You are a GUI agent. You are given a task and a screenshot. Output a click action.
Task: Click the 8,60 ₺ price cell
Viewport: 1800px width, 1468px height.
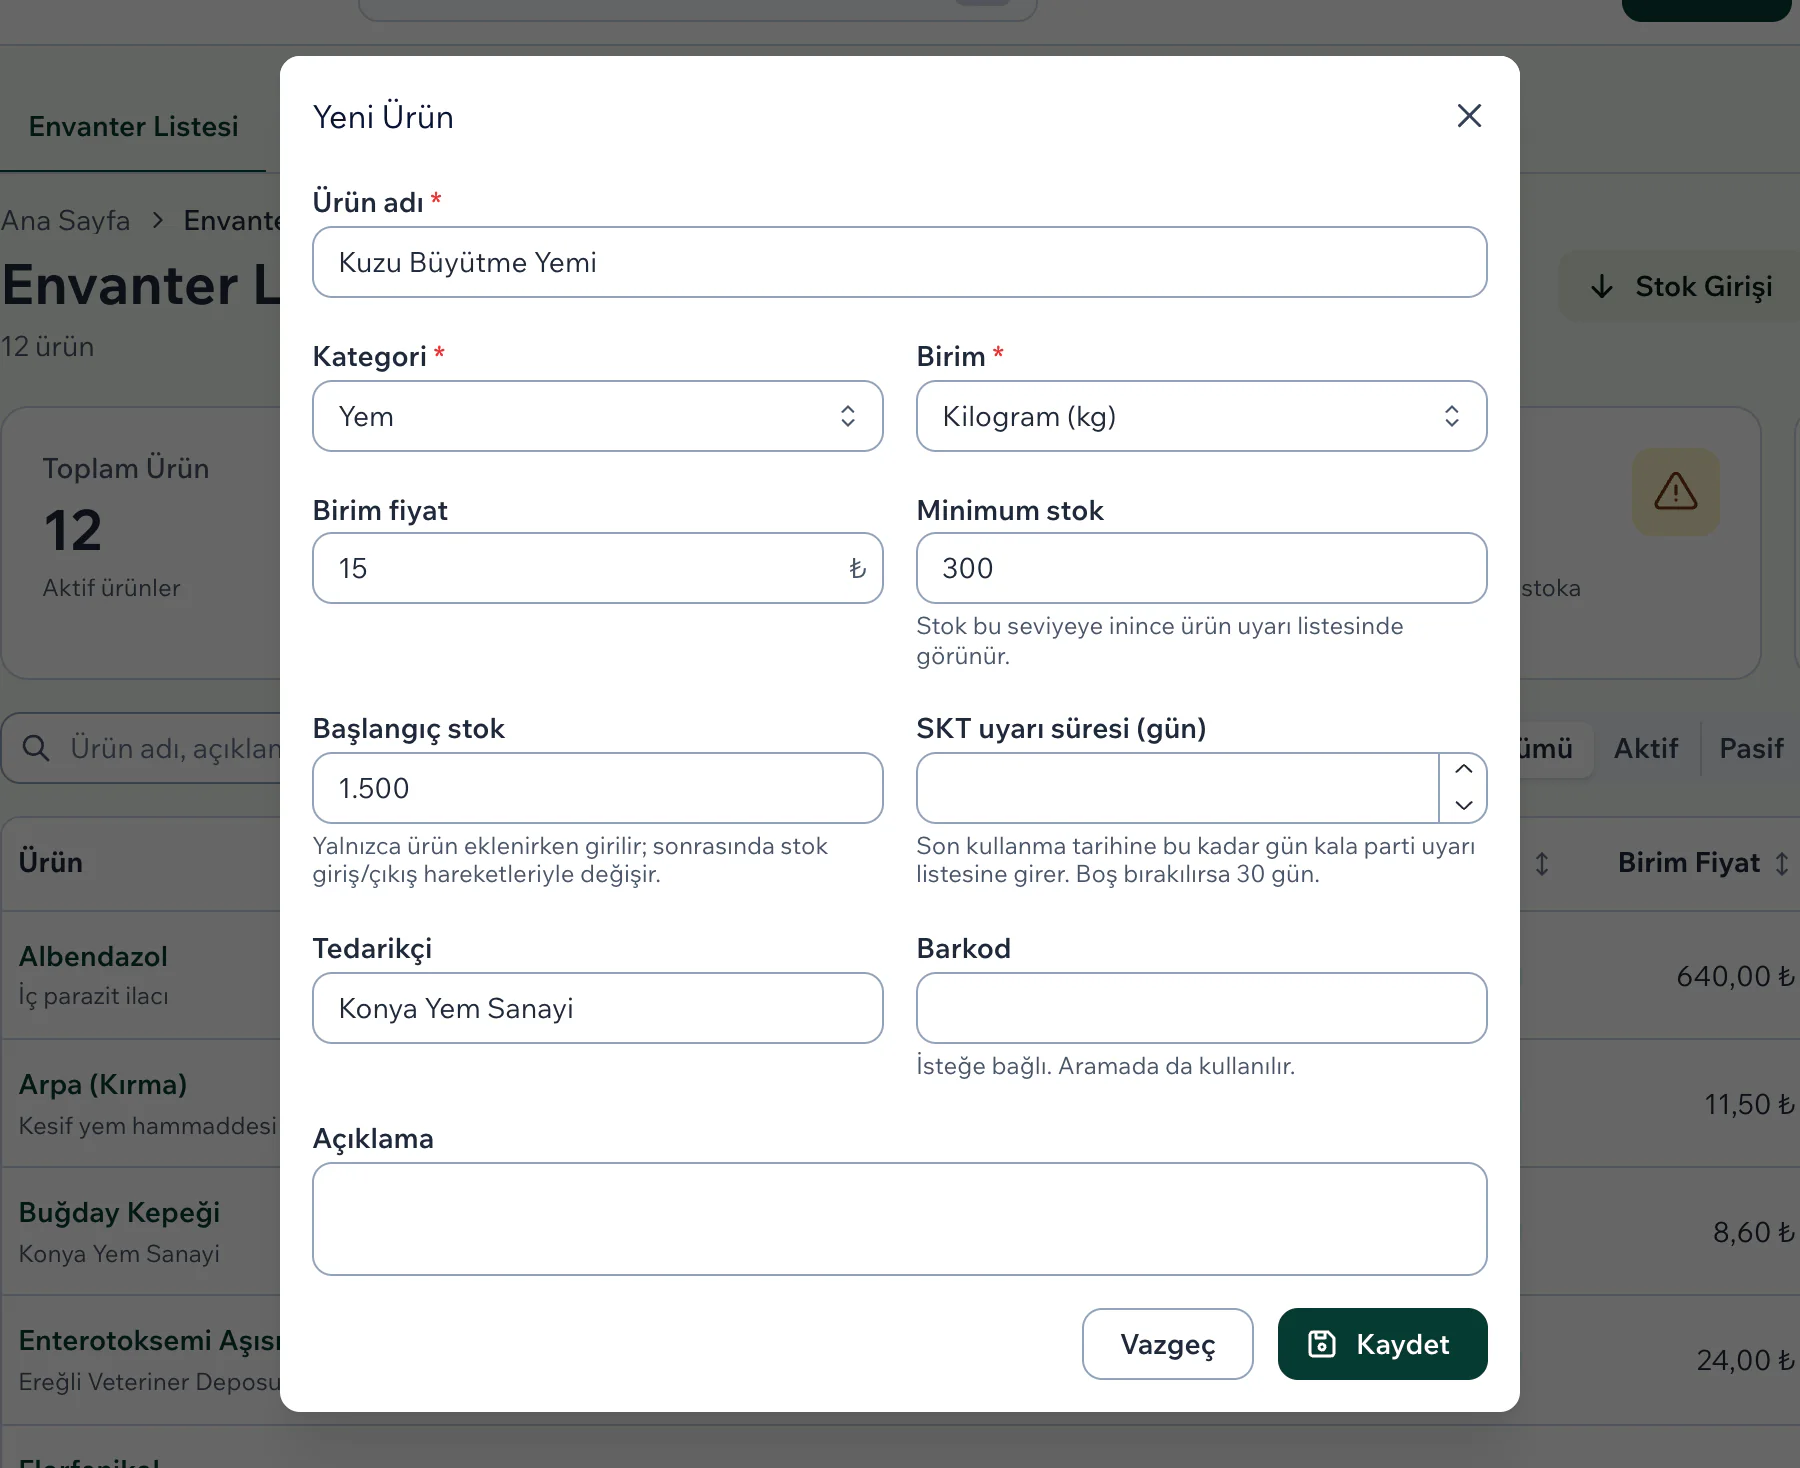coord(1754,1232)
